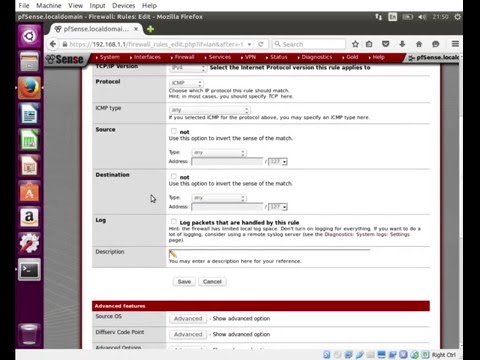The image size is (480, 360).
Task: Focus the Firefox Search box
Action: coord(309,44)
